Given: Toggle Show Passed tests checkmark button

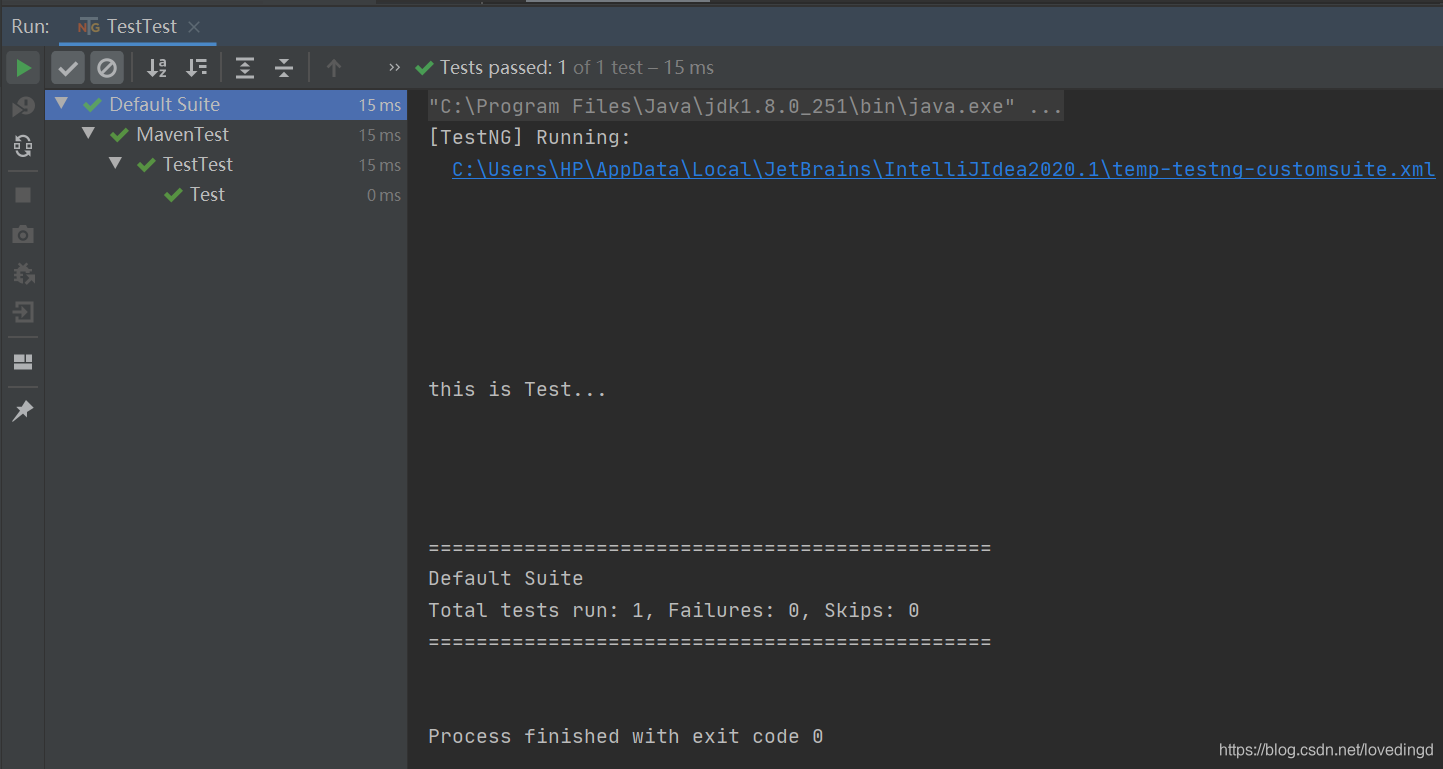Looking at the screenshot, I should click(x=68, y=68).
